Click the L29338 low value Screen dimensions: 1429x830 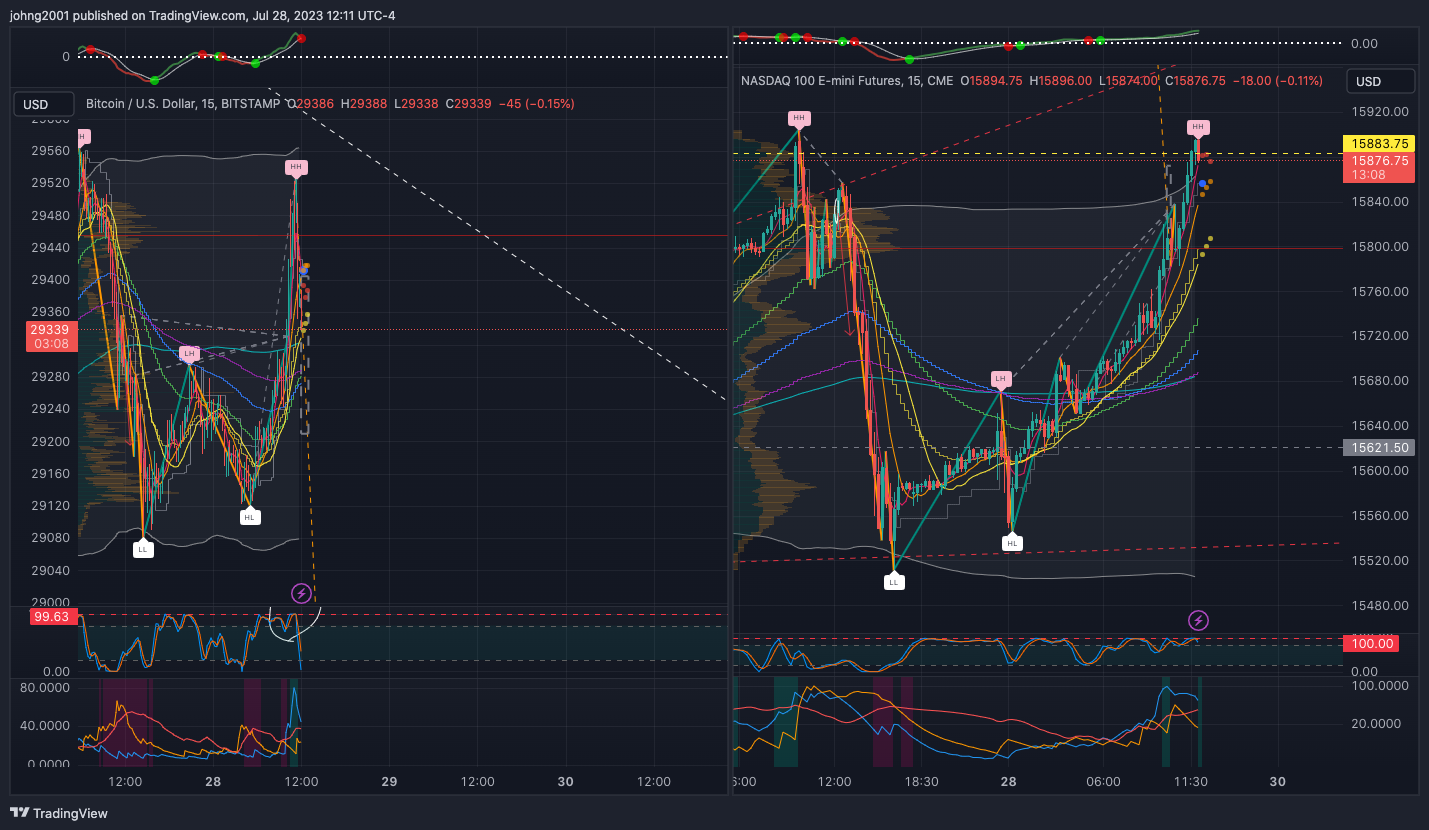[417, 104]
